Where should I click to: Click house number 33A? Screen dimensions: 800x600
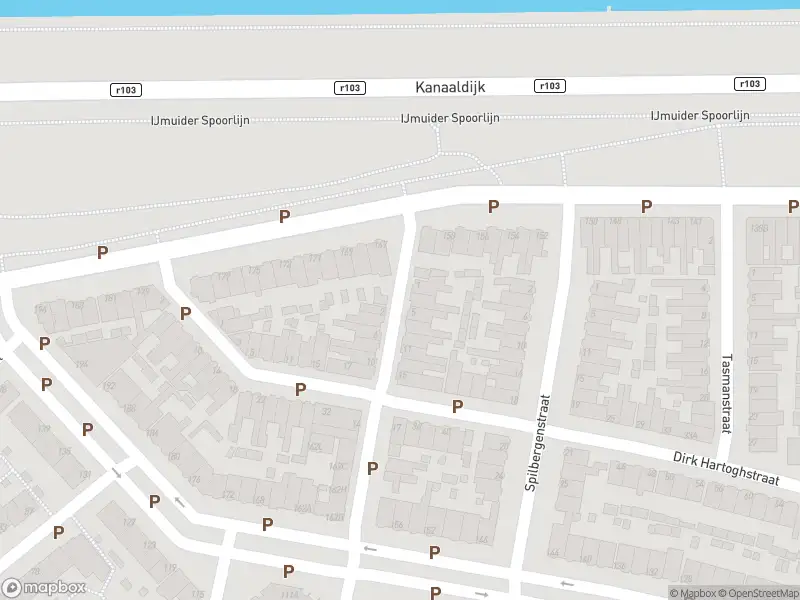(x=690, y=435)
